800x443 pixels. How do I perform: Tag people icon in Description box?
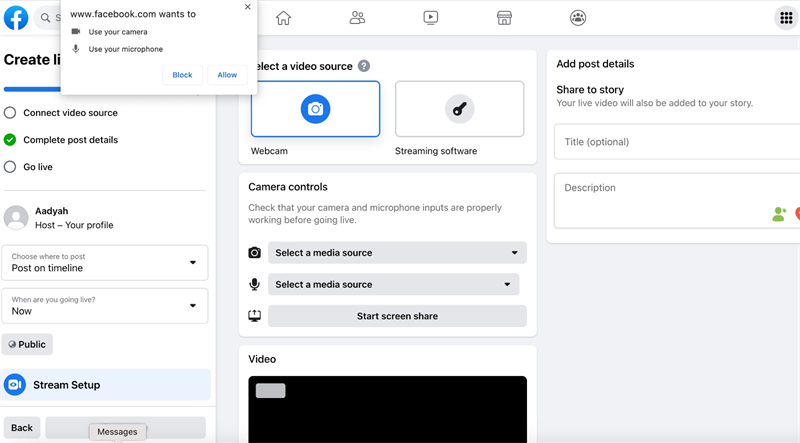(x=779, y=214)
